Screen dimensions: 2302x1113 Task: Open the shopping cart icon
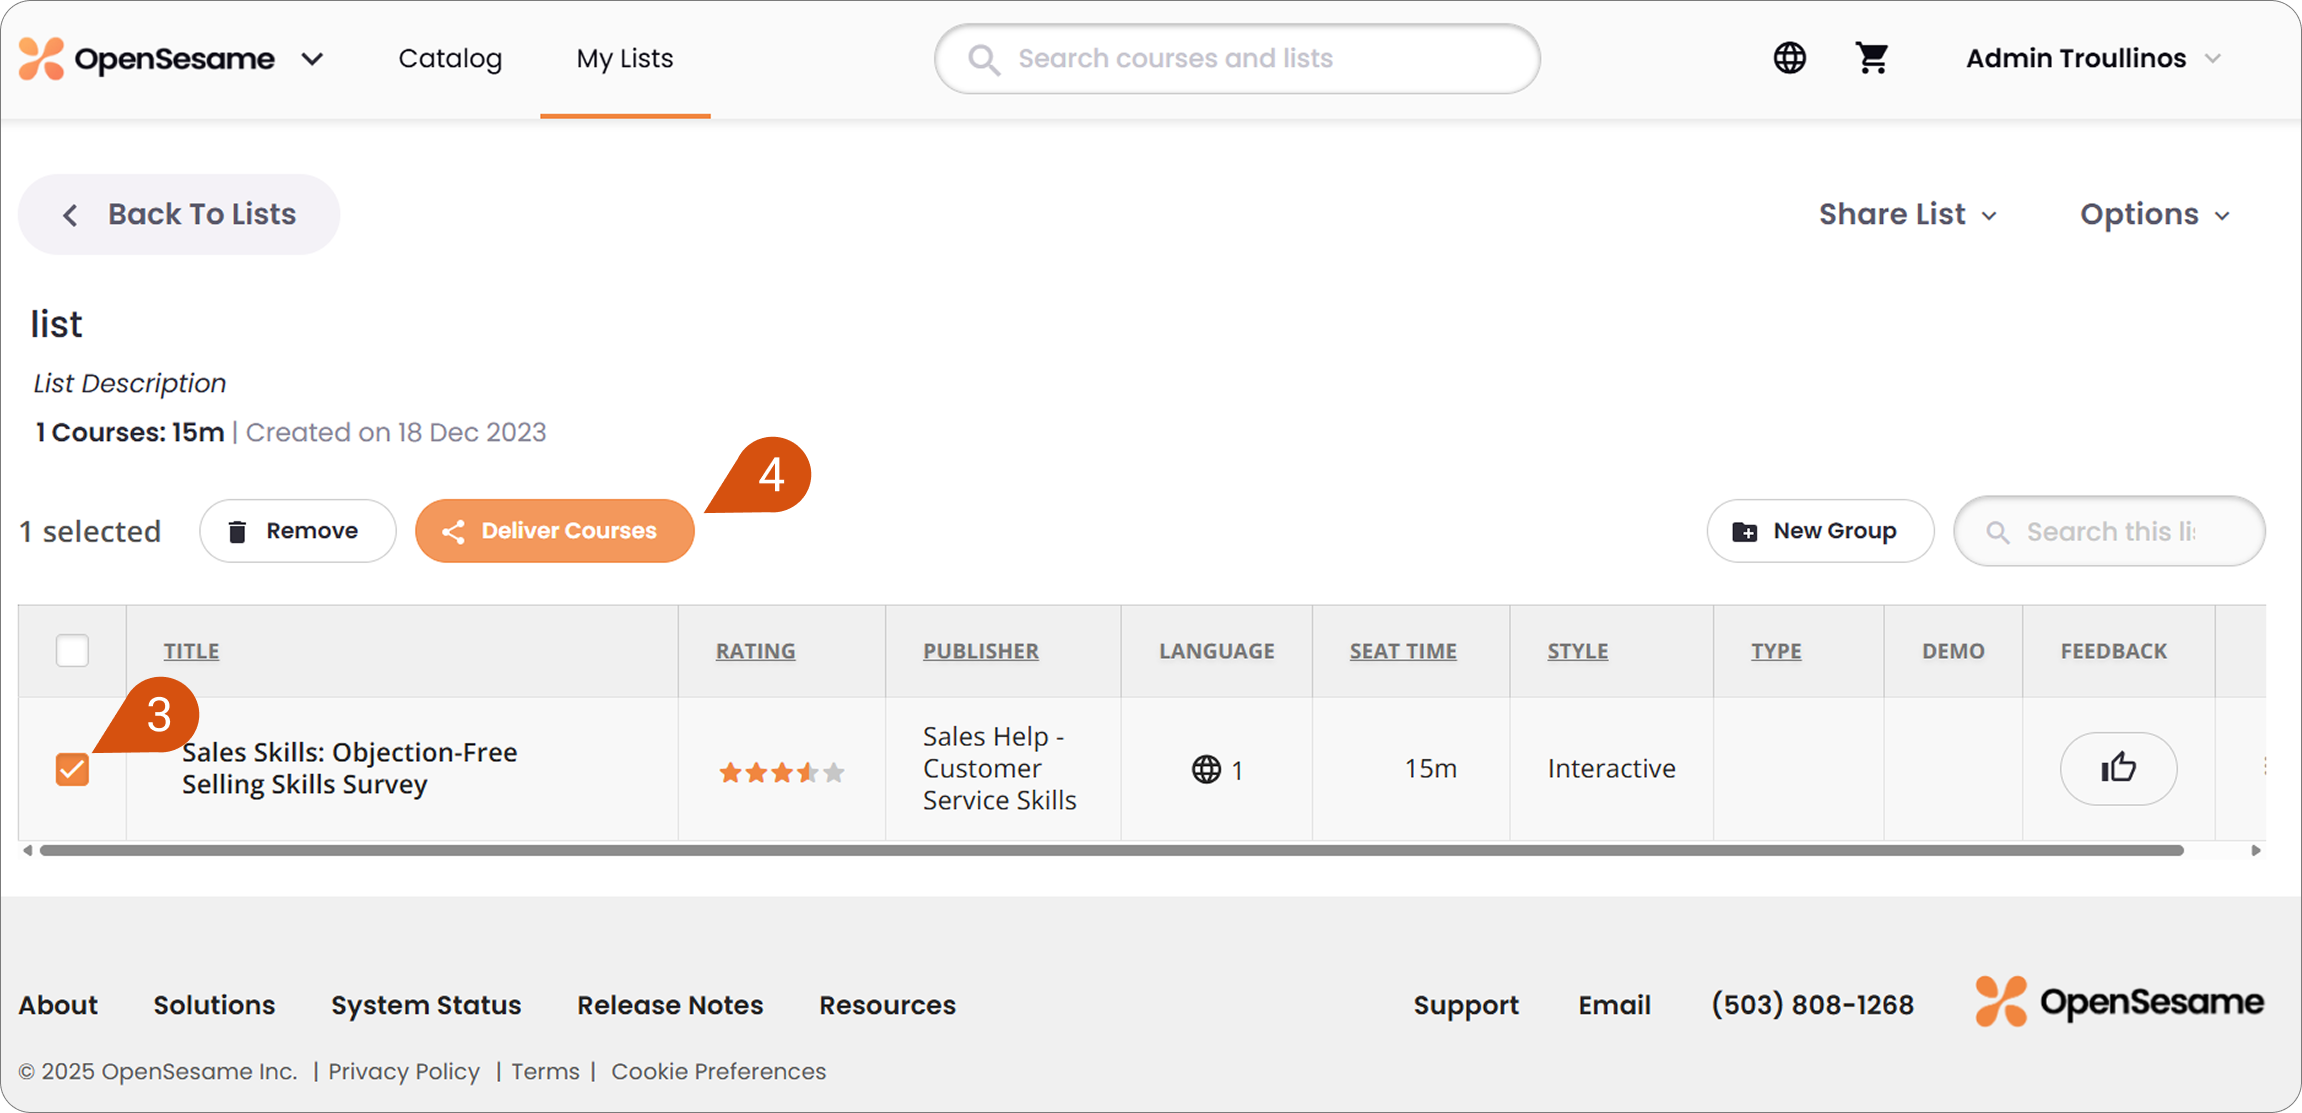pyautogui.click(x=1872, y=58)
